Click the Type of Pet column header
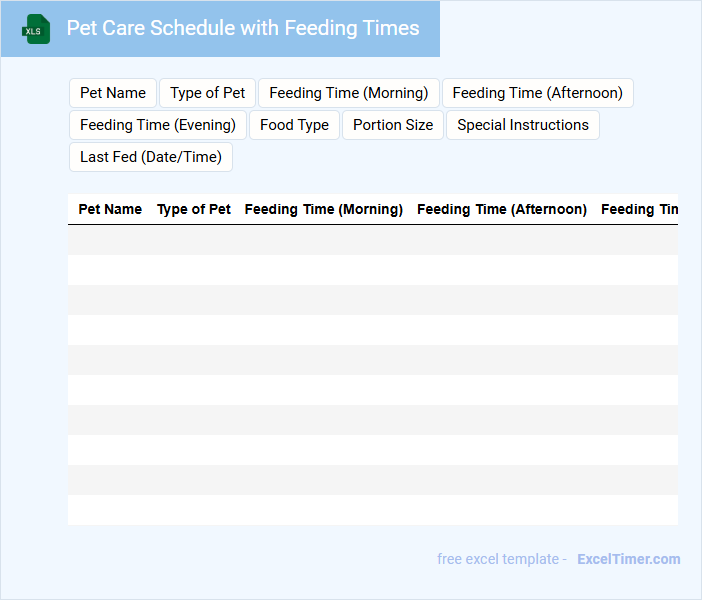This screenshot has width=702, height=600. tap(194, 210)
